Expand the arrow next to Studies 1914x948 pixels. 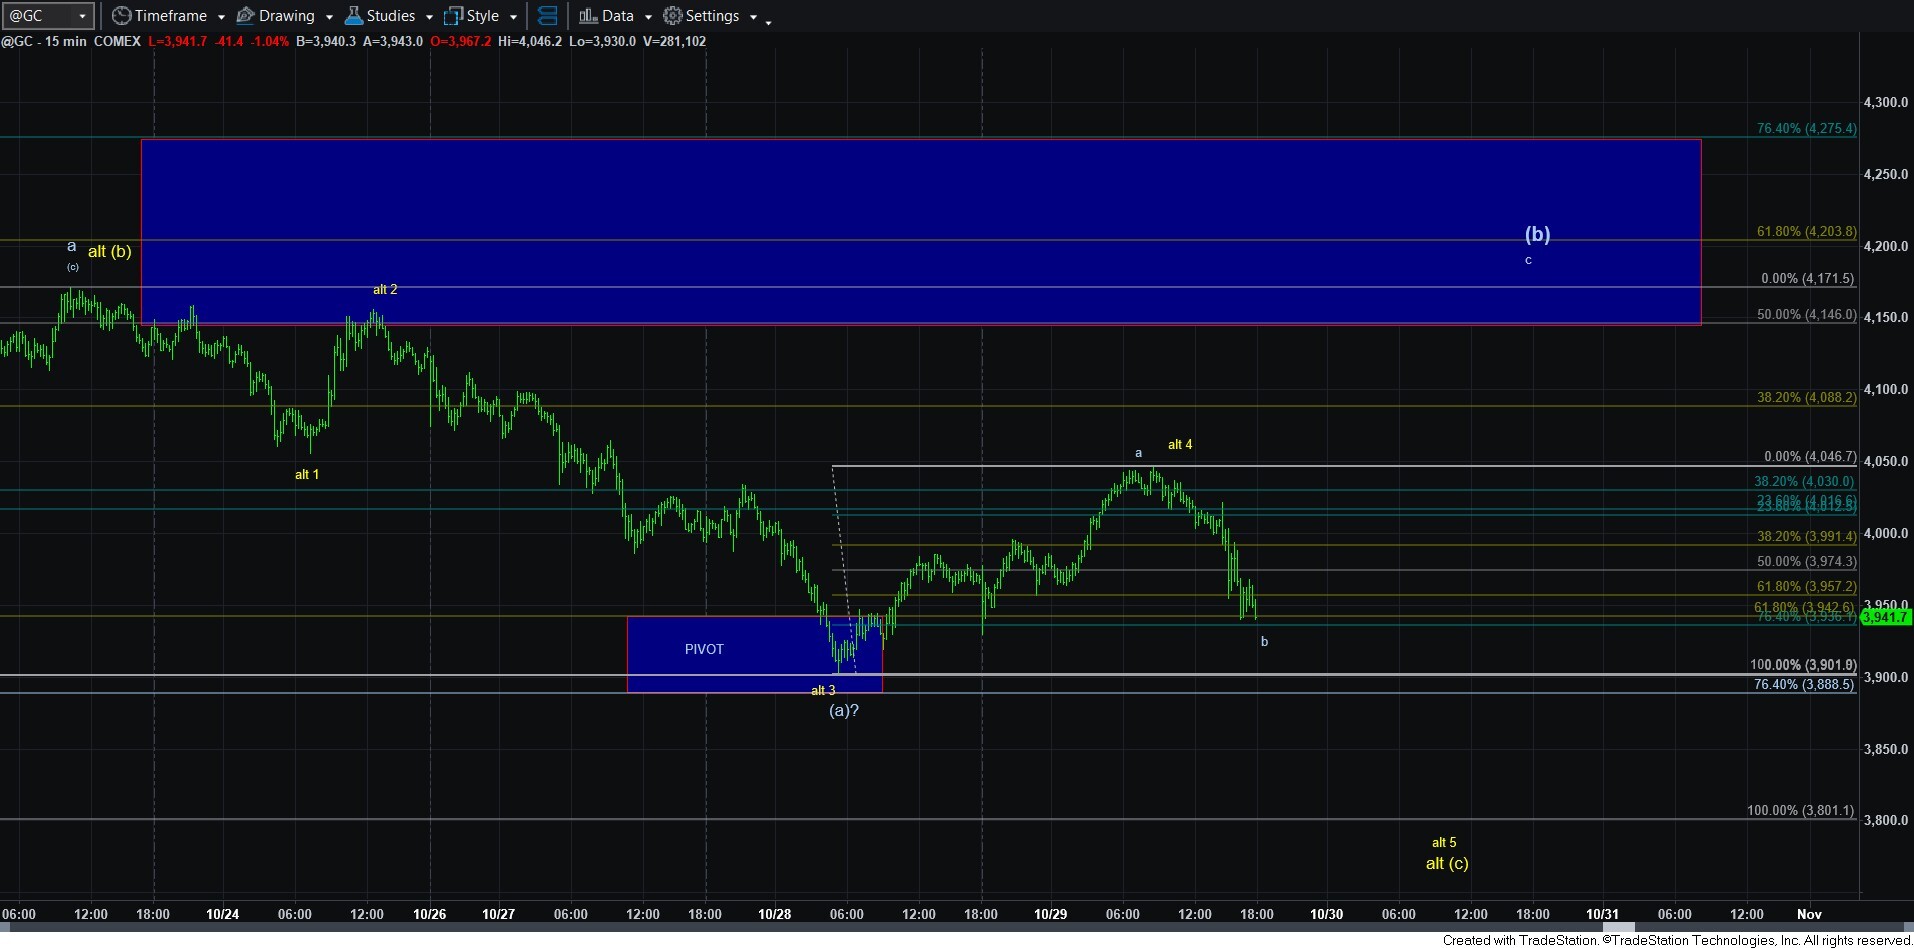(429, 17)
